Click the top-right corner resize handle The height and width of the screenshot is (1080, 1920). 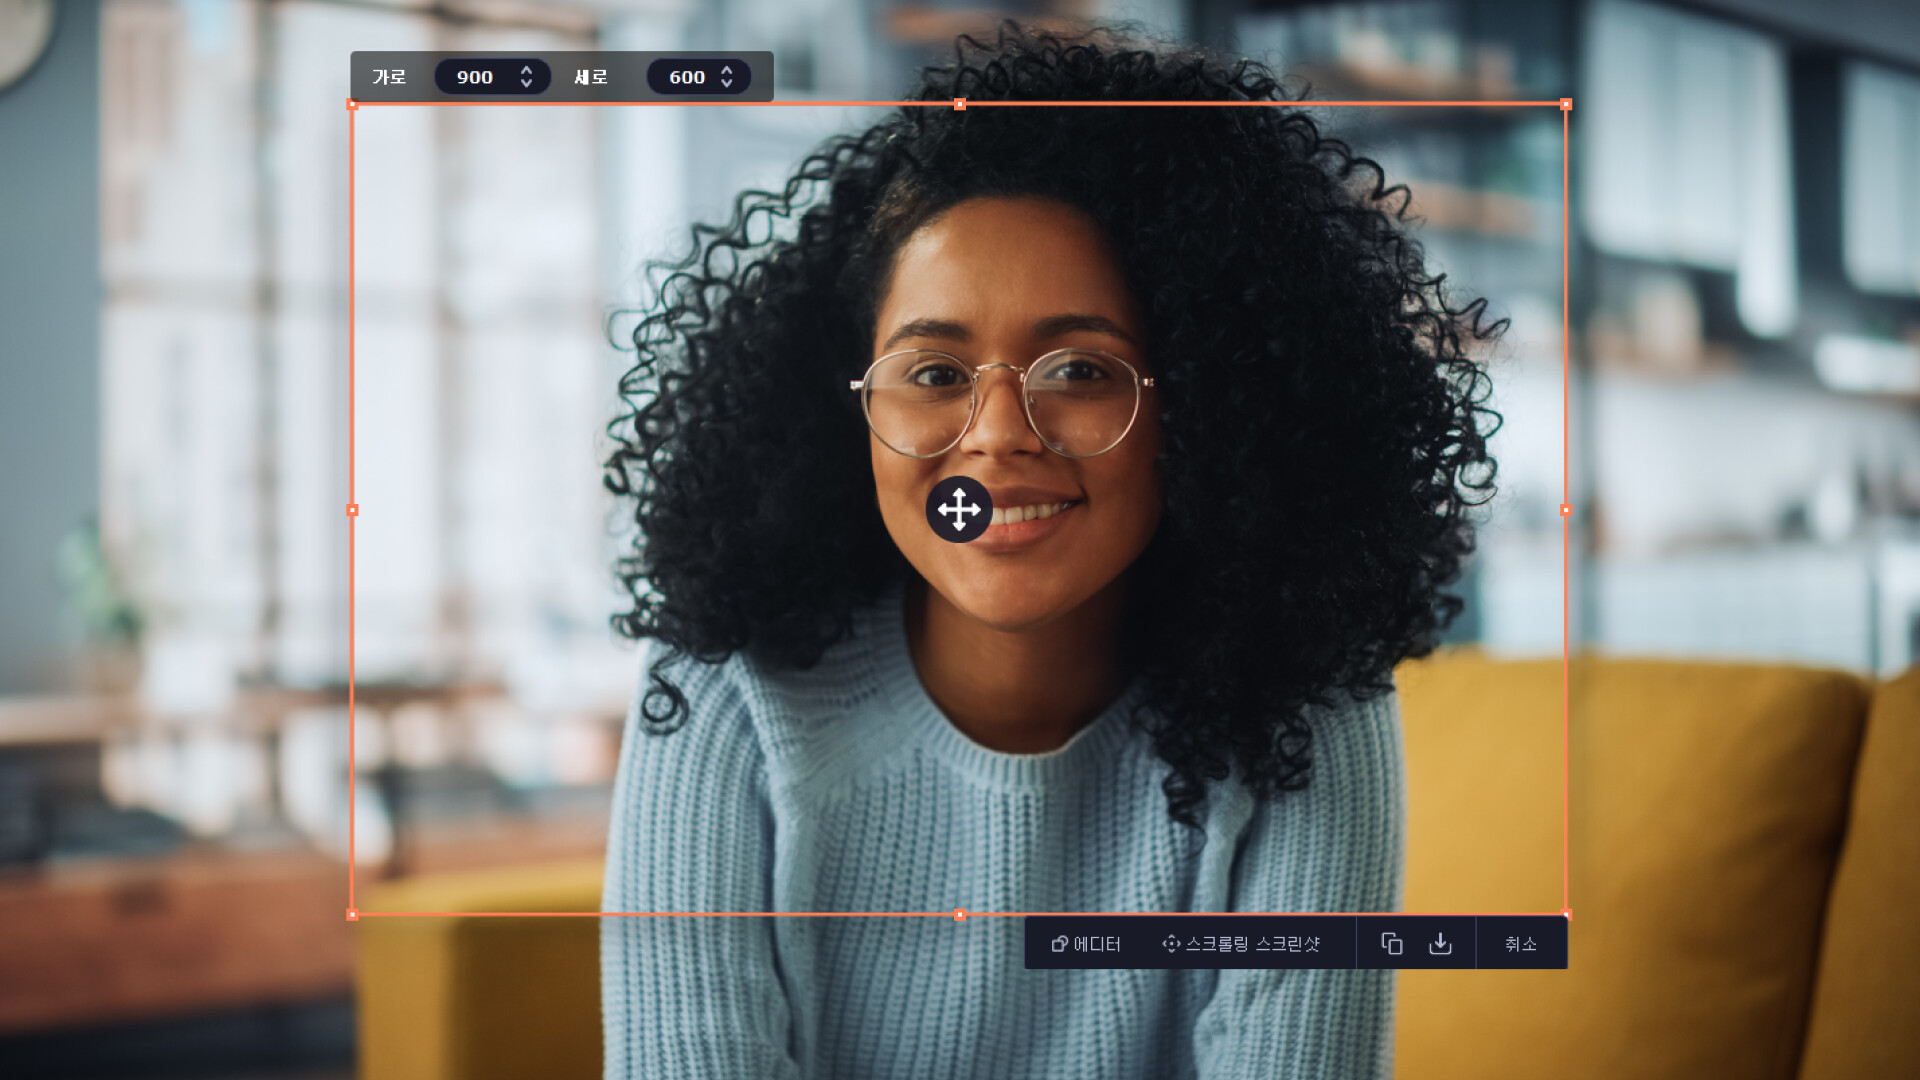(1566, 104)
